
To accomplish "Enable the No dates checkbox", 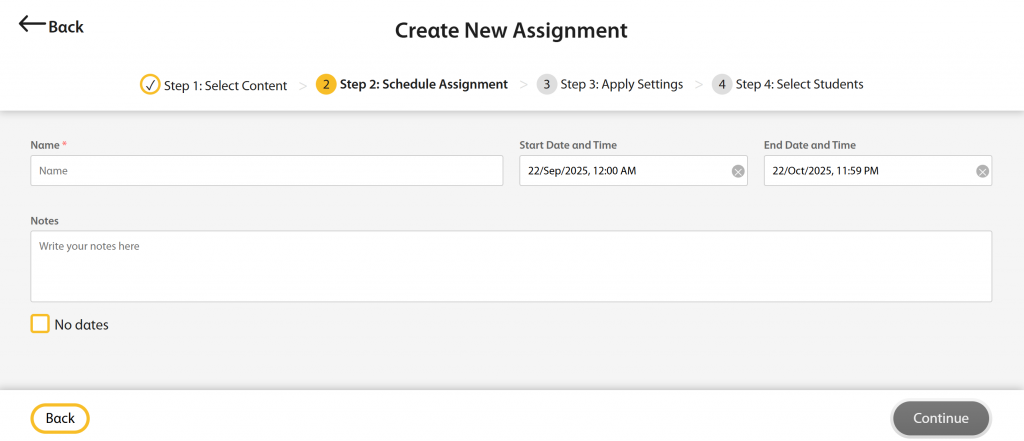I will tap(40, 324).
